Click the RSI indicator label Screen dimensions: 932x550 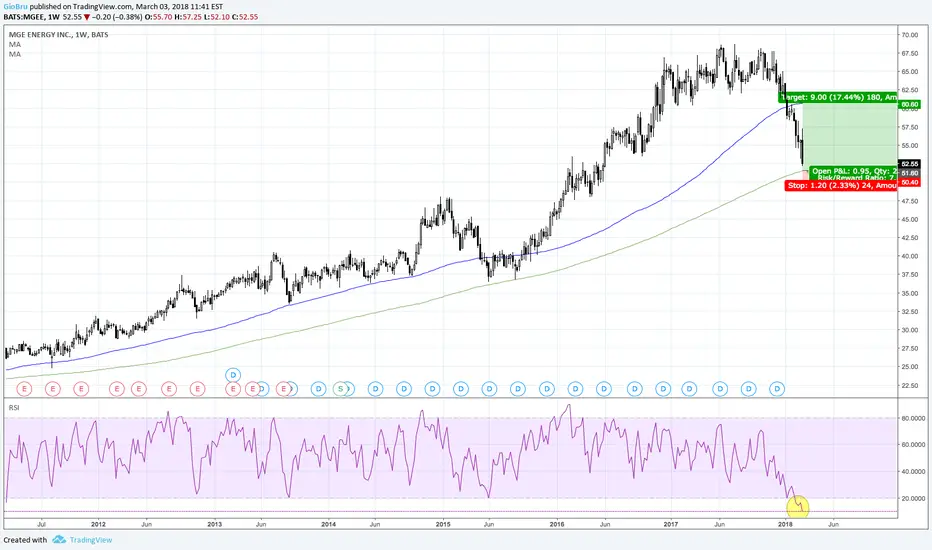(x=14, y=407)
